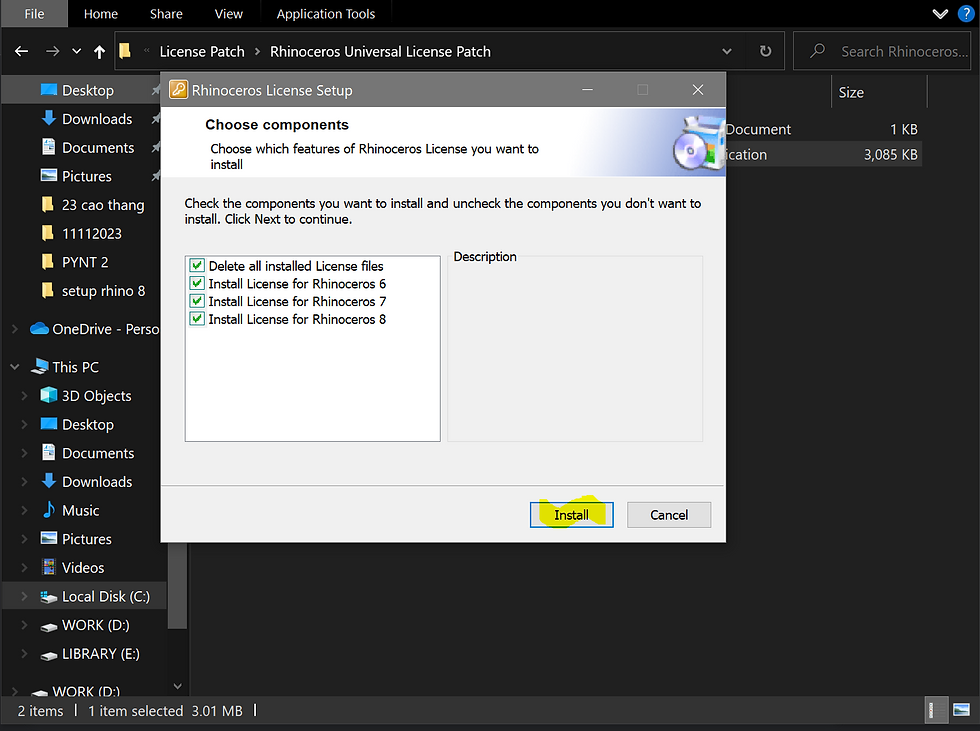This screenshot has height=731, width=980.
Task: Select the 1 KB document file
Action: coord(824,129)
